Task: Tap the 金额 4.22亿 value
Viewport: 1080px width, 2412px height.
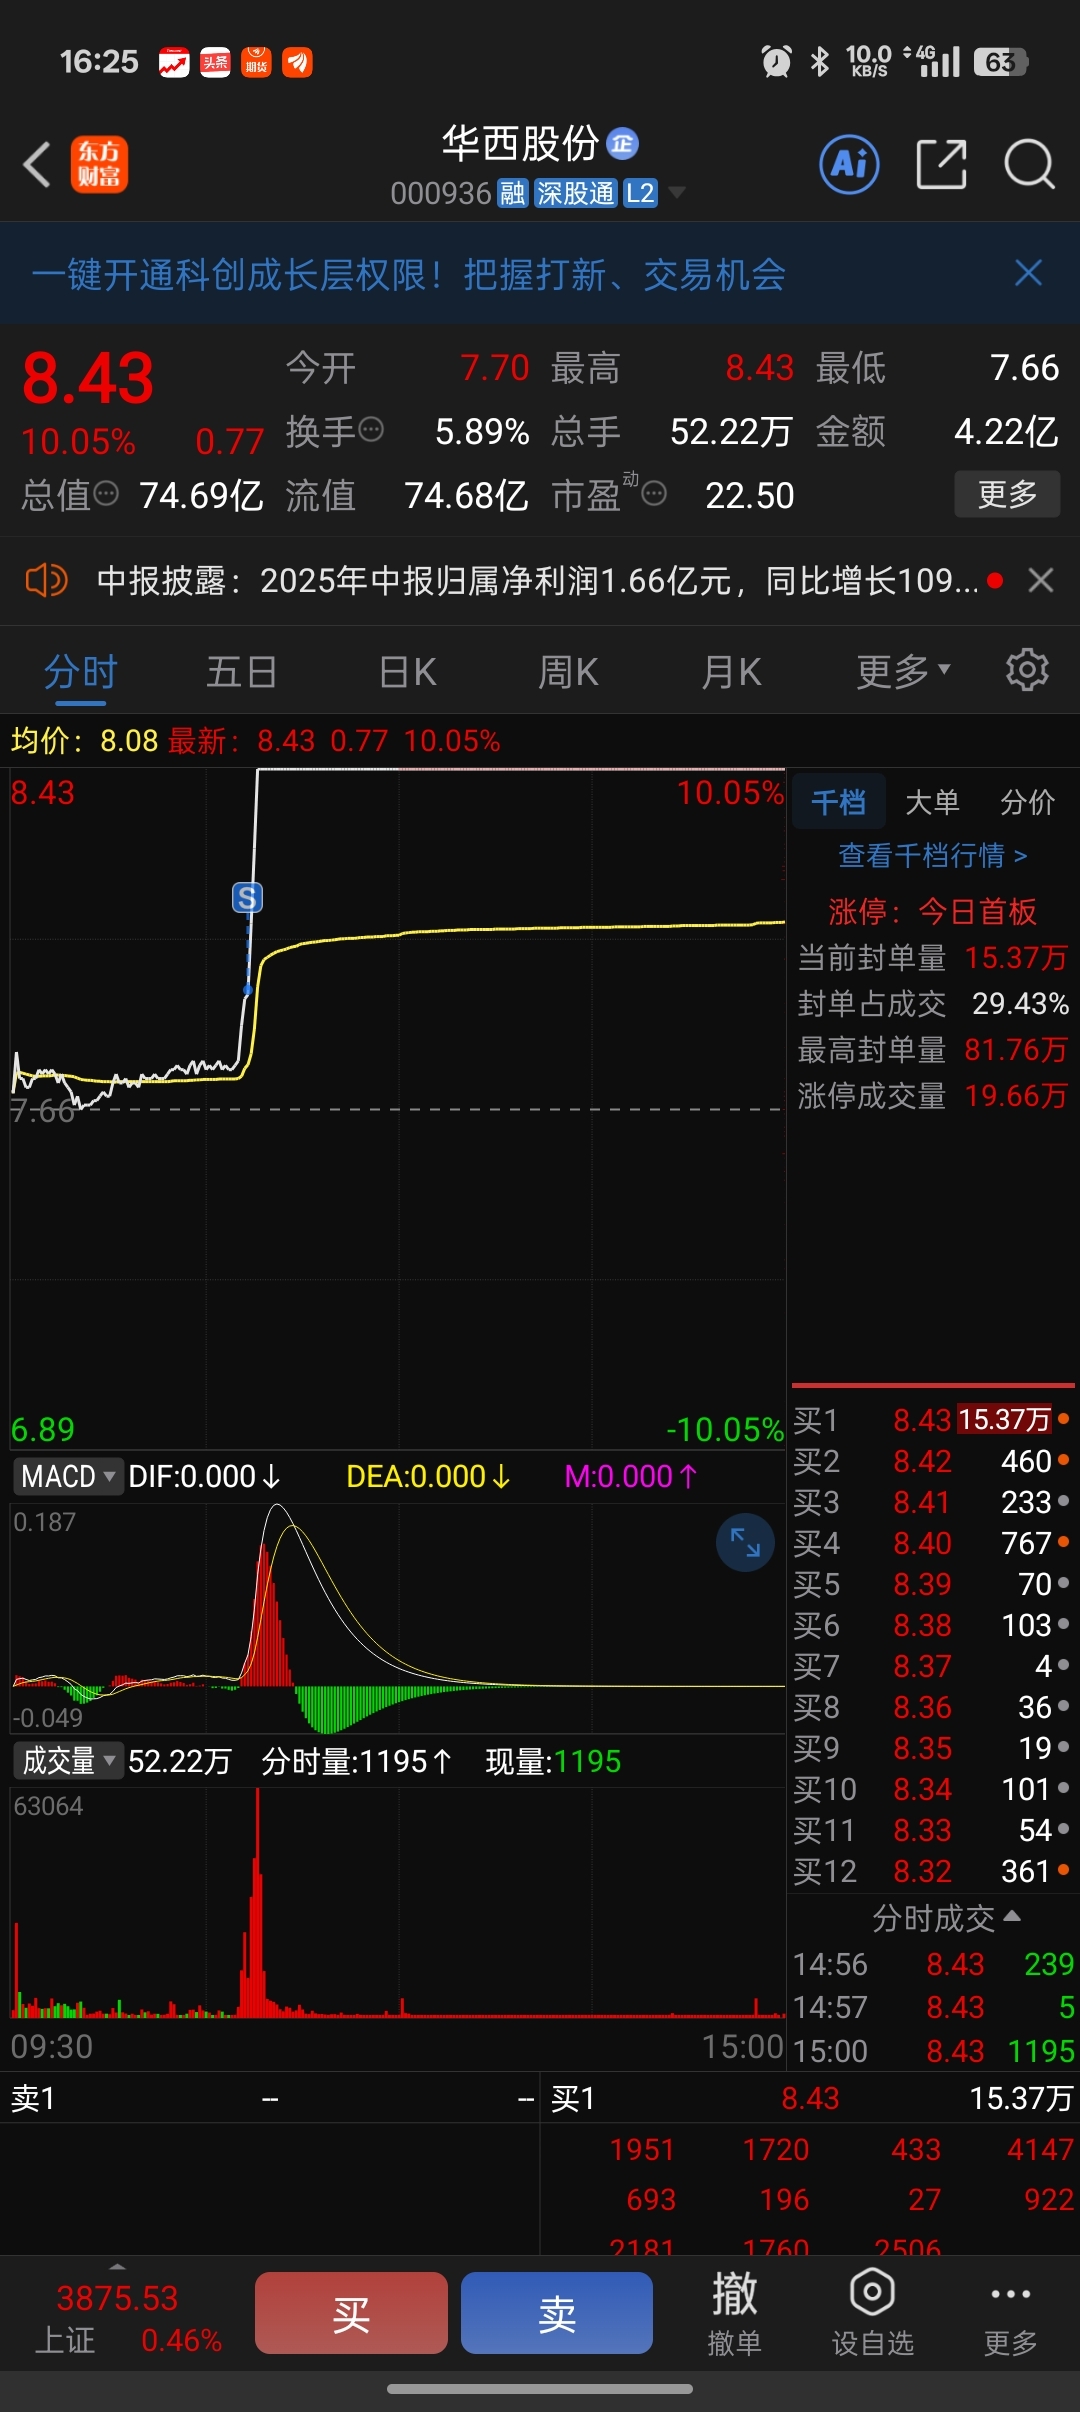Action: tap(1006, 431)
